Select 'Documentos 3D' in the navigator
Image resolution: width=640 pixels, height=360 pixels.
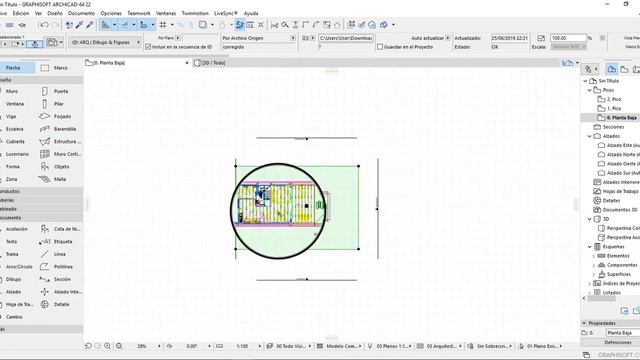(x=615, y=210)
